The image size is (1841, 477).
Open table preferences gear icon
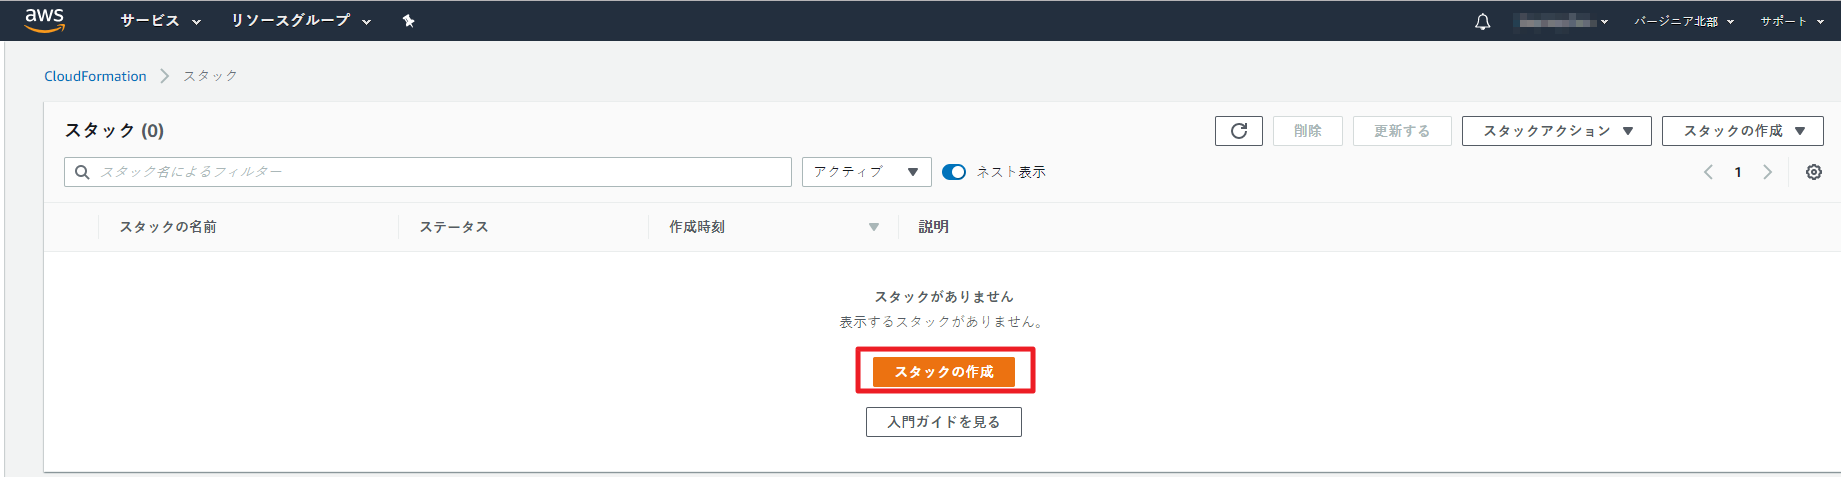click(1813, 172)
